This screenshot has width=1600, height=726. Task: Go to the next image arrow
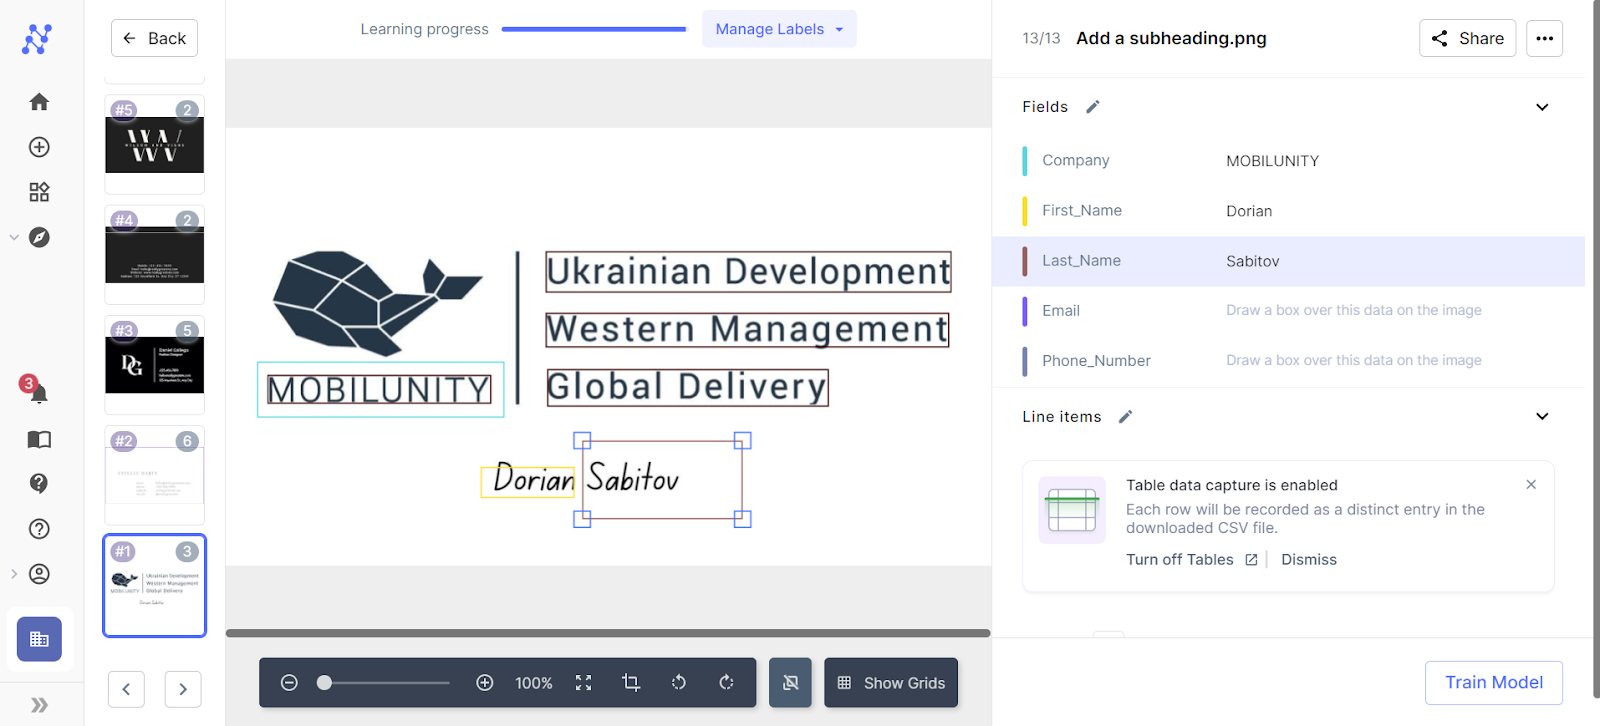(183, 689)
